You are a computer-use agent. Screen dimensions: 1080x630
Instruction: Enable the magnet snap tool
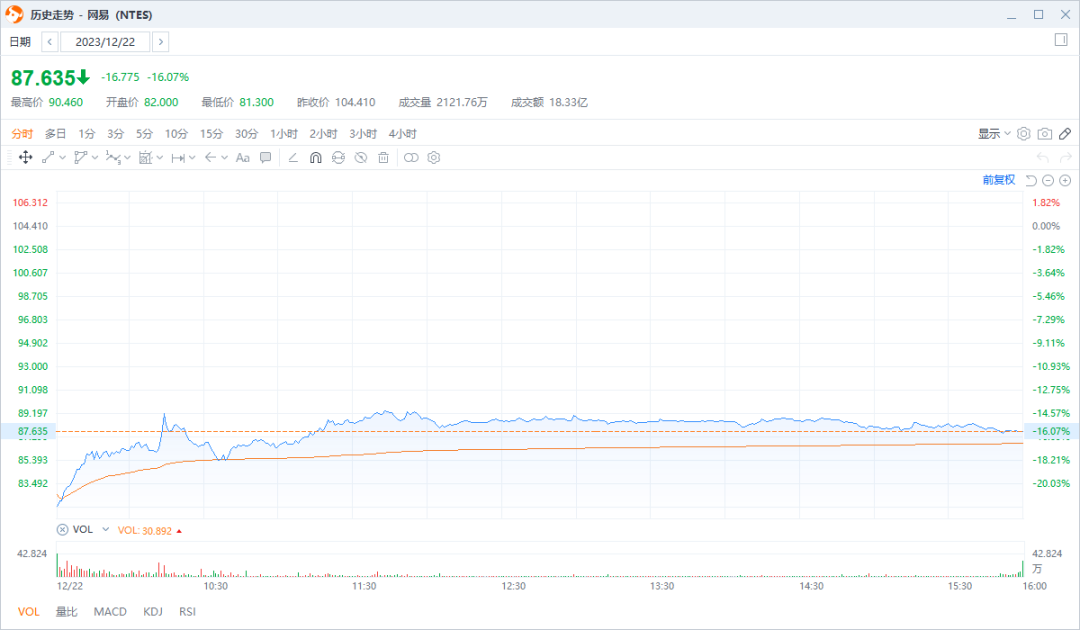pyautogui.click(x=315, y=158)
